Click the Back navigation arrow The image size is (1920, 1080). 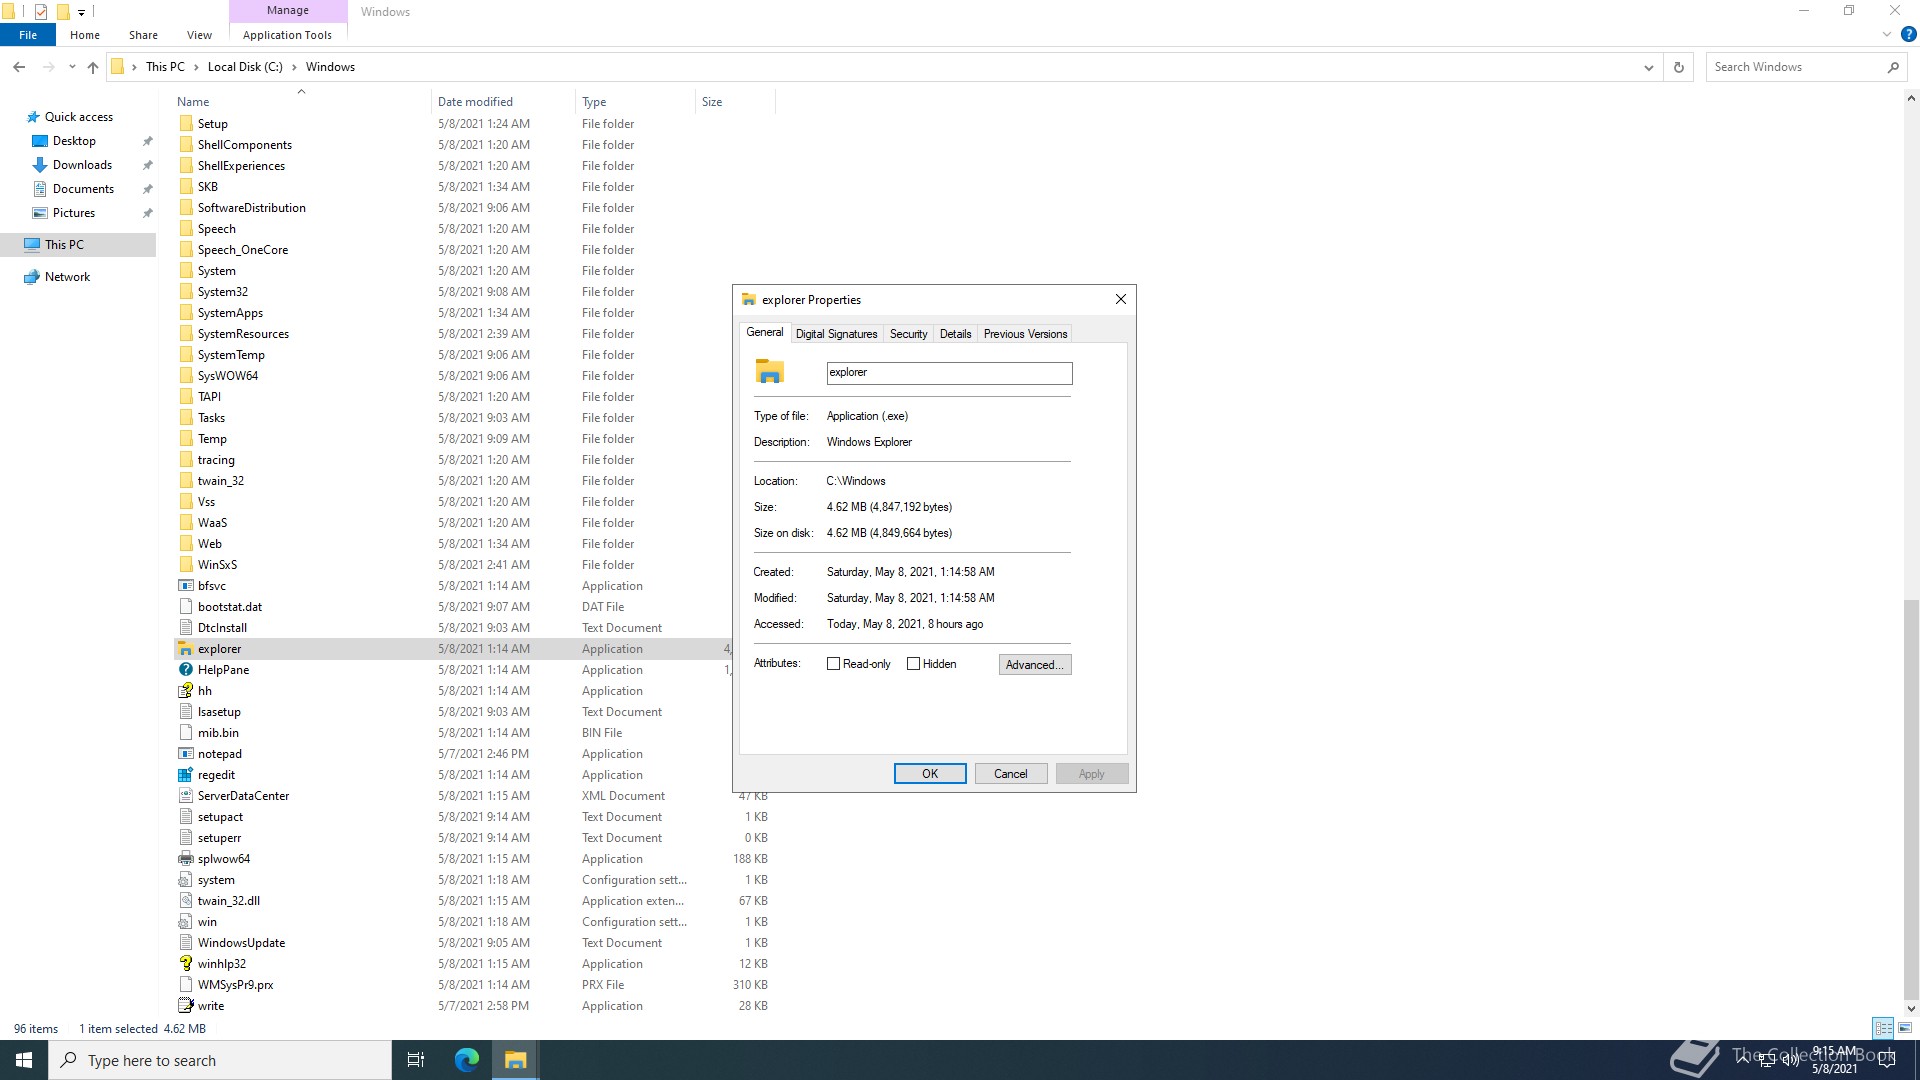coord(19,67)
